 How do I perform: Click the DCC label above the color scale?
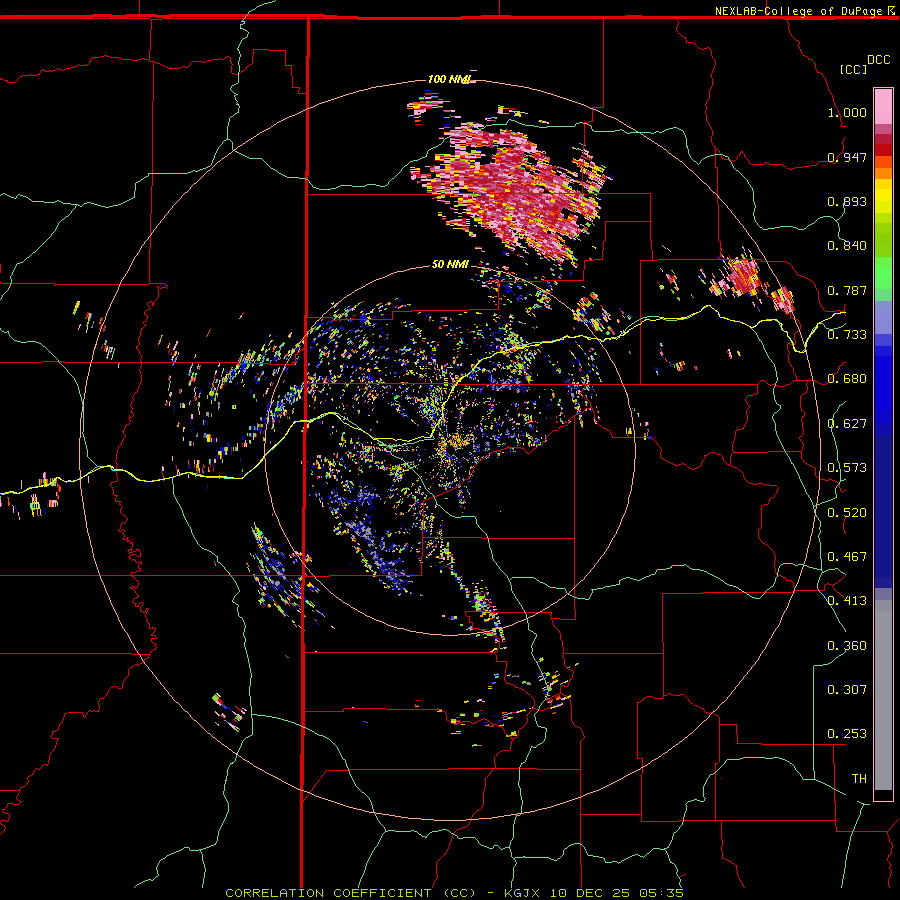[878, 60]
